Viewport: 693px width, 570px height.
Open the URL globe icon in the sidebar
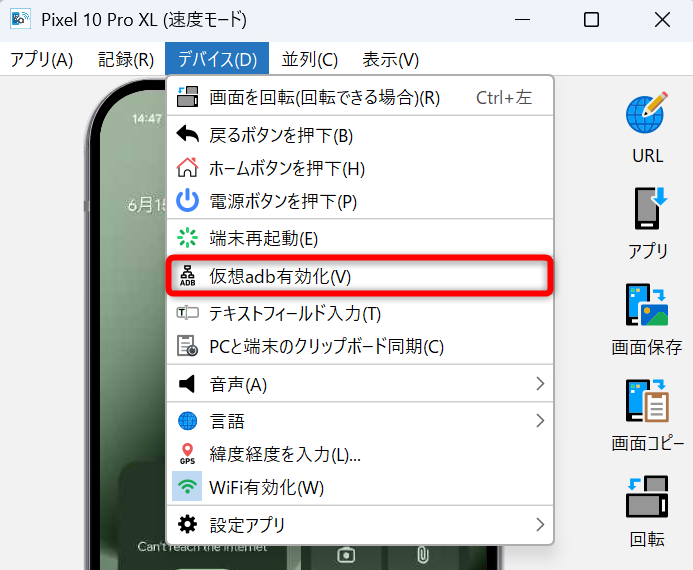point(647,113)
